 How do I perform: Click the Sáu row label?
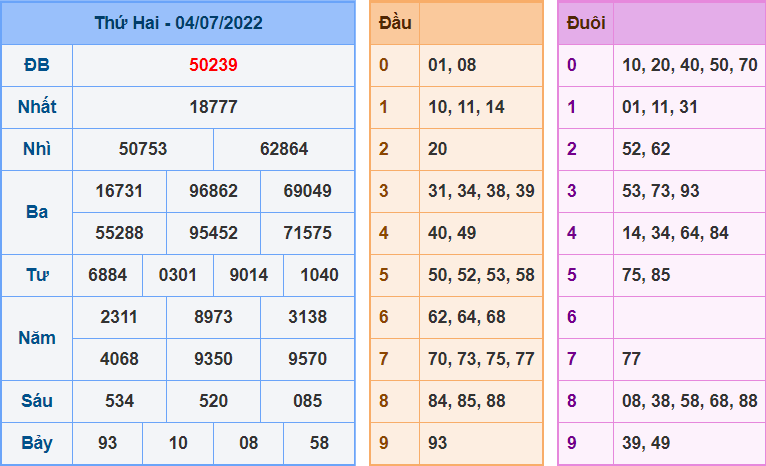pos(37,401)
